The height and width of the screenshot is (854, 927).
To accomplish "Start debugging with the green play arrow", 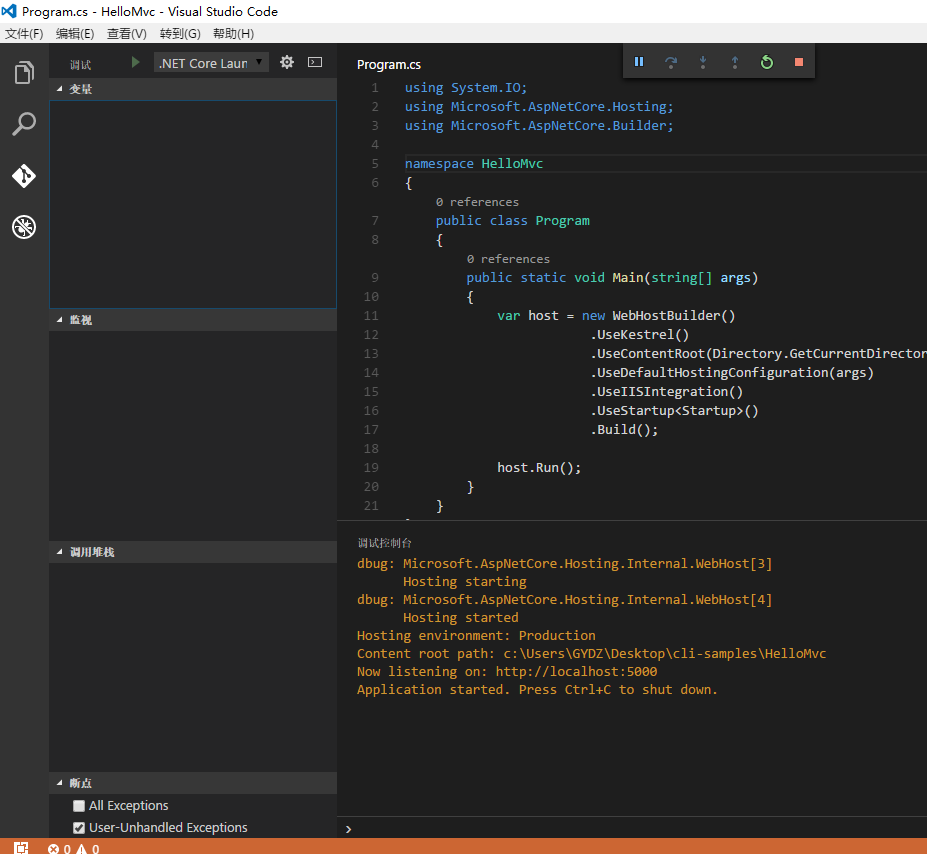I will 135,62.
